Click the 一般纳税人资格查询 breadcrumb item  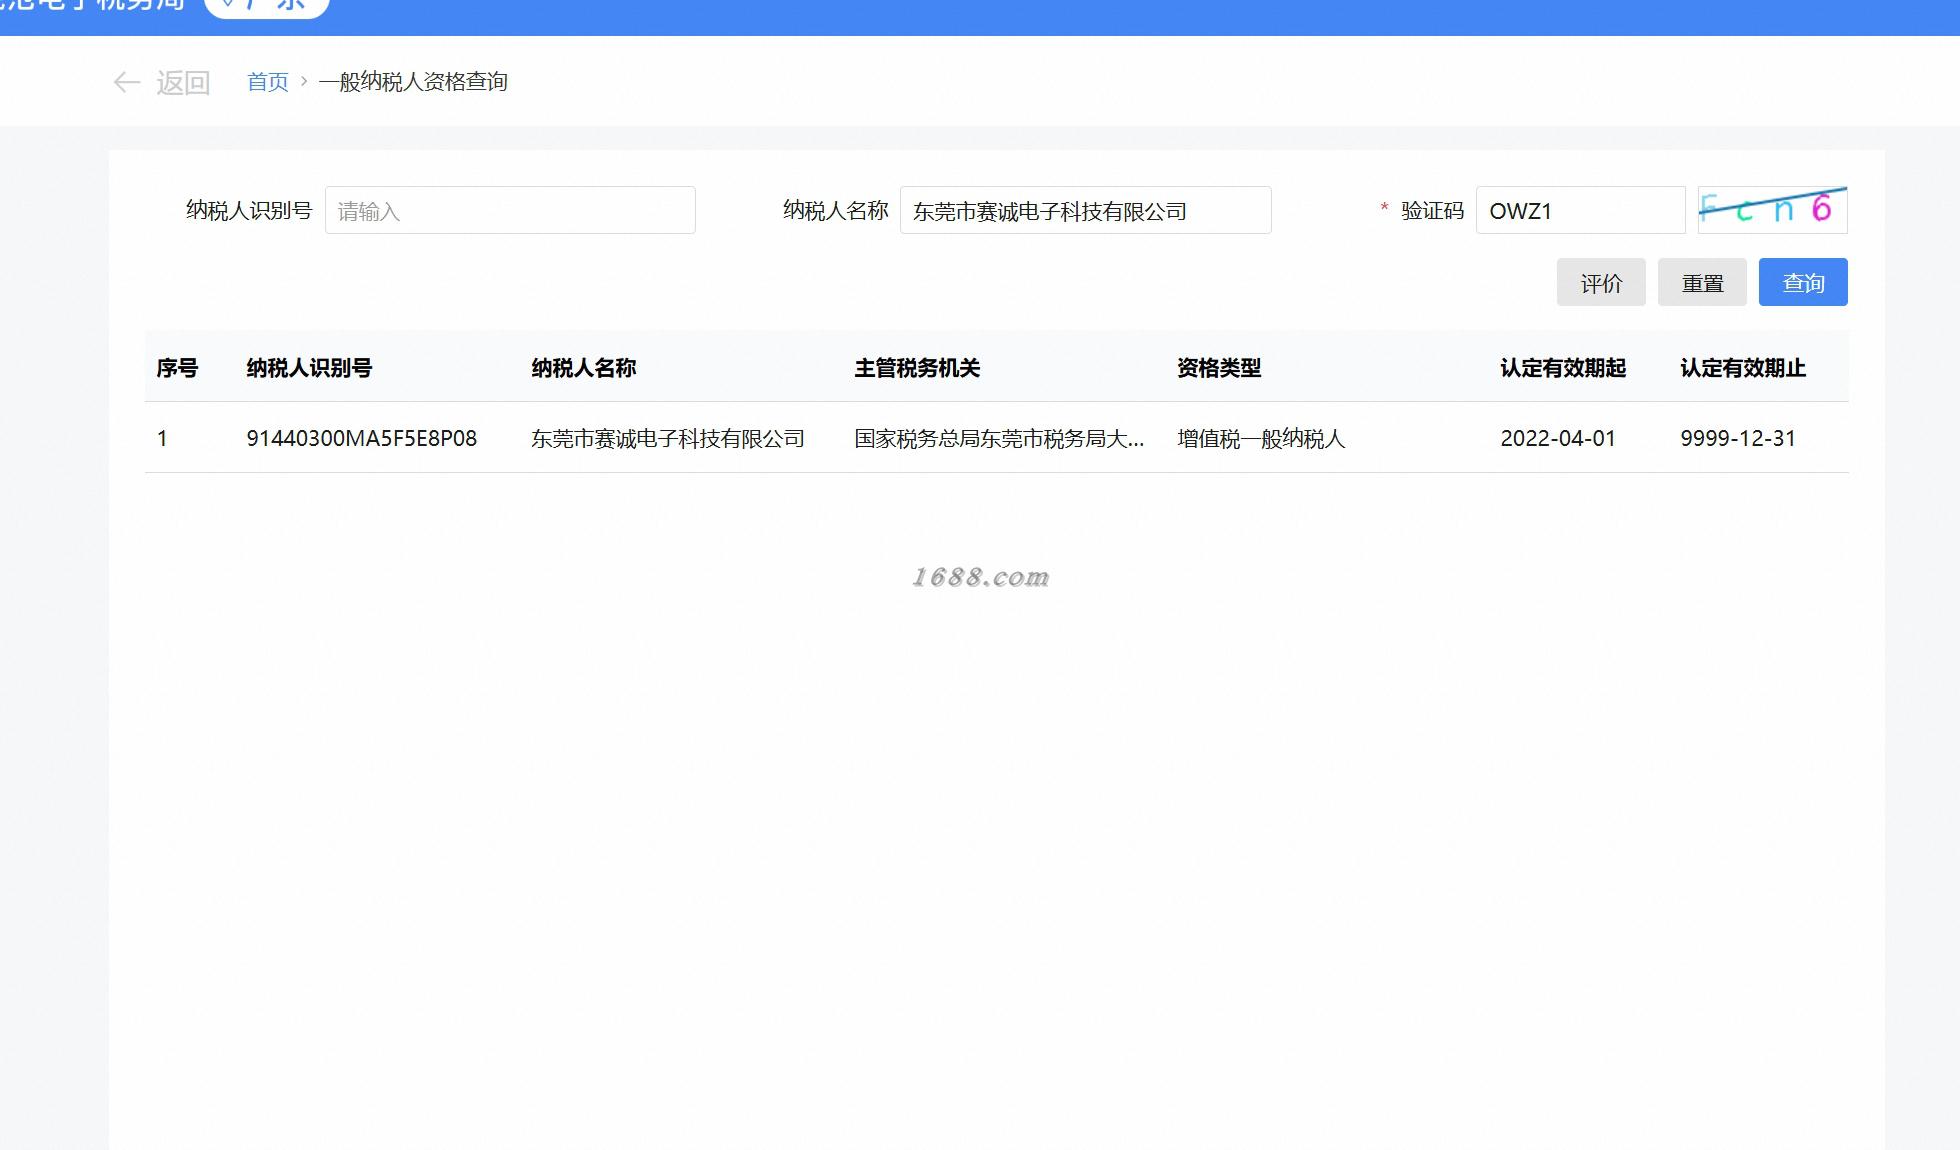pos(413,82)
